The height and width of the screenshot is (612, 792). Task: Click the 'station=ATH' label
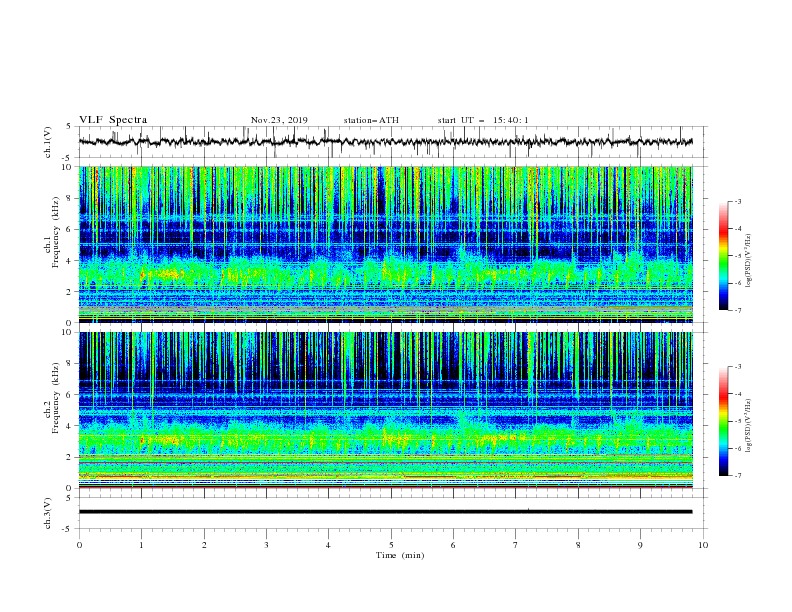(x=371, y=120)
